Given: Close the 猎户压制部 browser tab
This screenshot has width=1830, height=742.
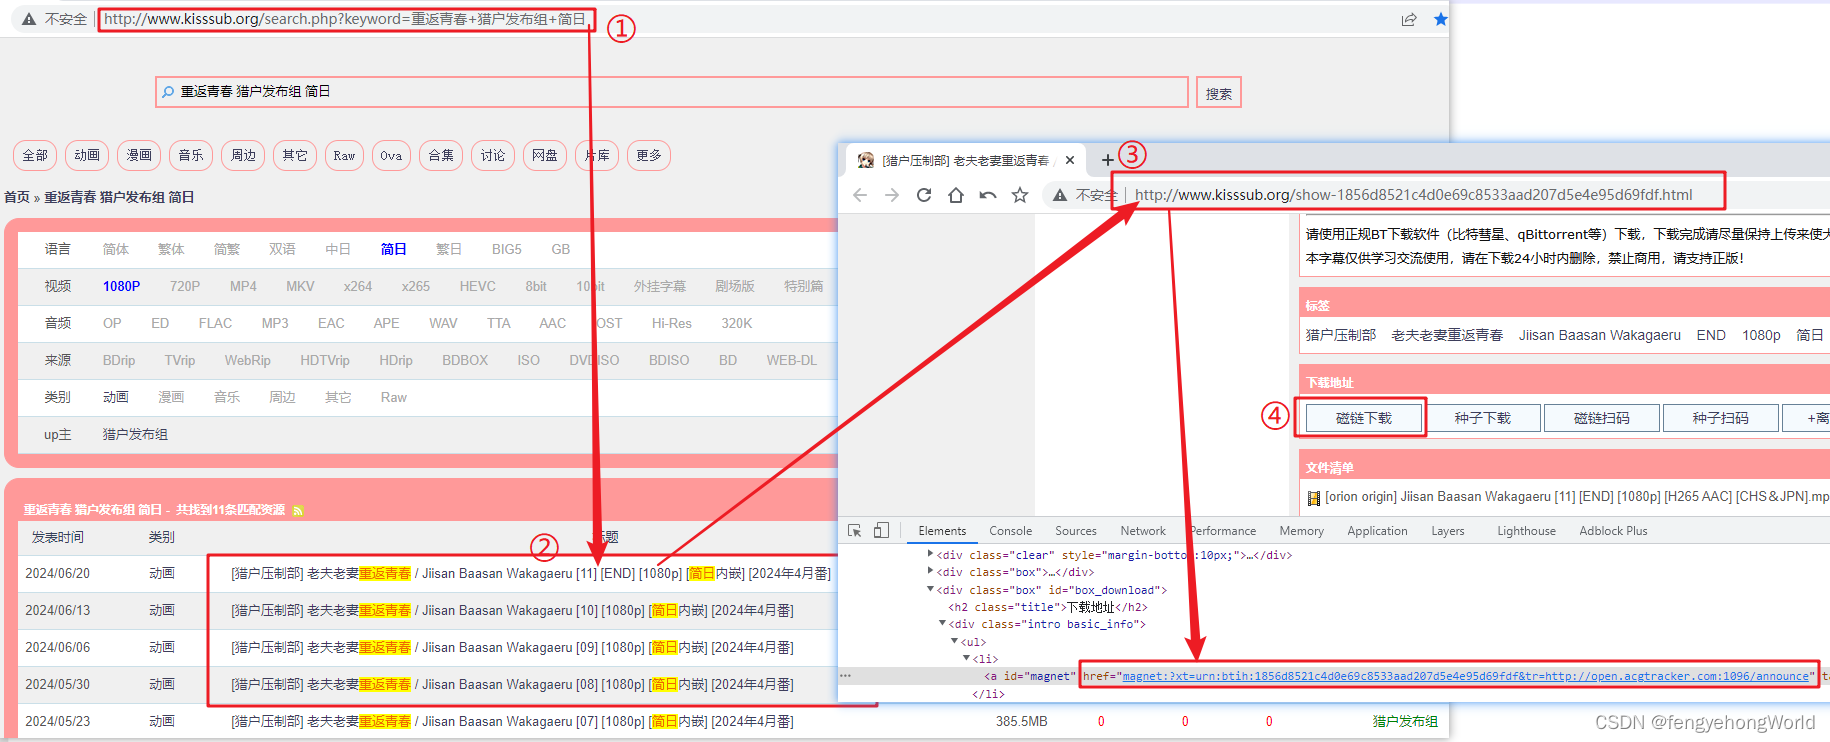Looking at the screenshot, I should tap(1070, 160).
